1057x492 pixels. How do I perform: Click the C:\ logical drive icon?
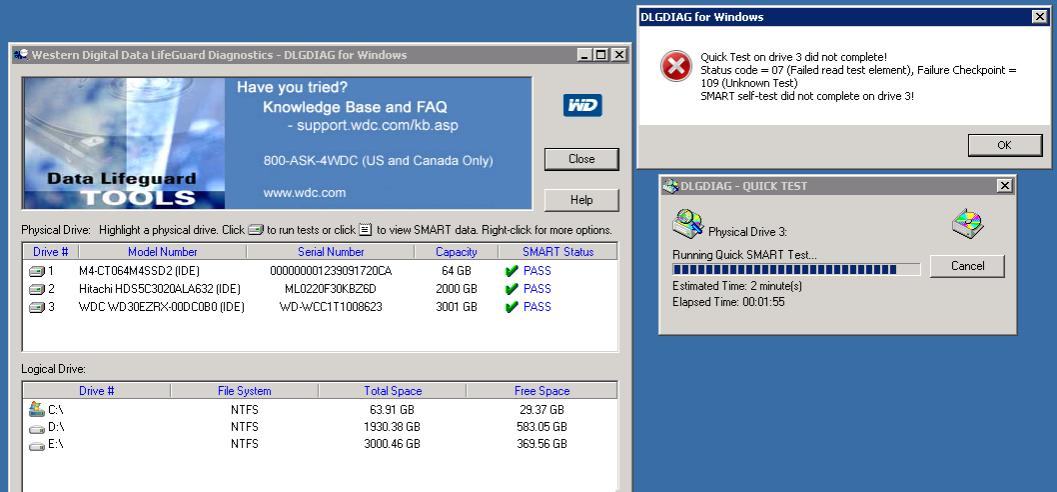click(36, 408)
